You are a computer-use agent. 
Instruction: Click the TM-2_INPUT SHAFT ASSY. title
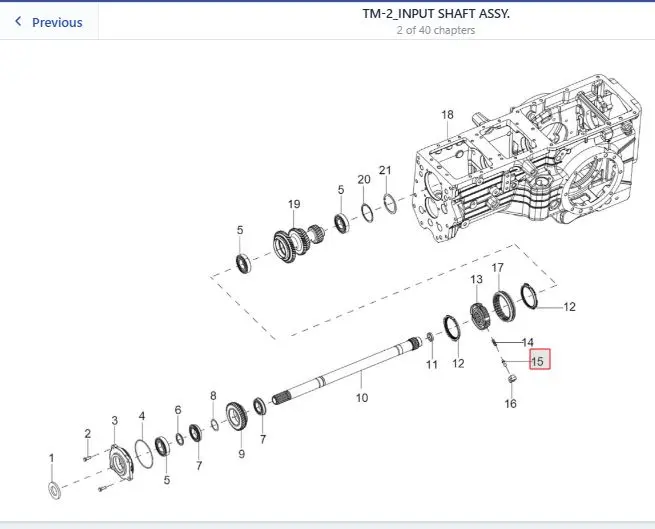pyautogui.click(x=436, y=14)
